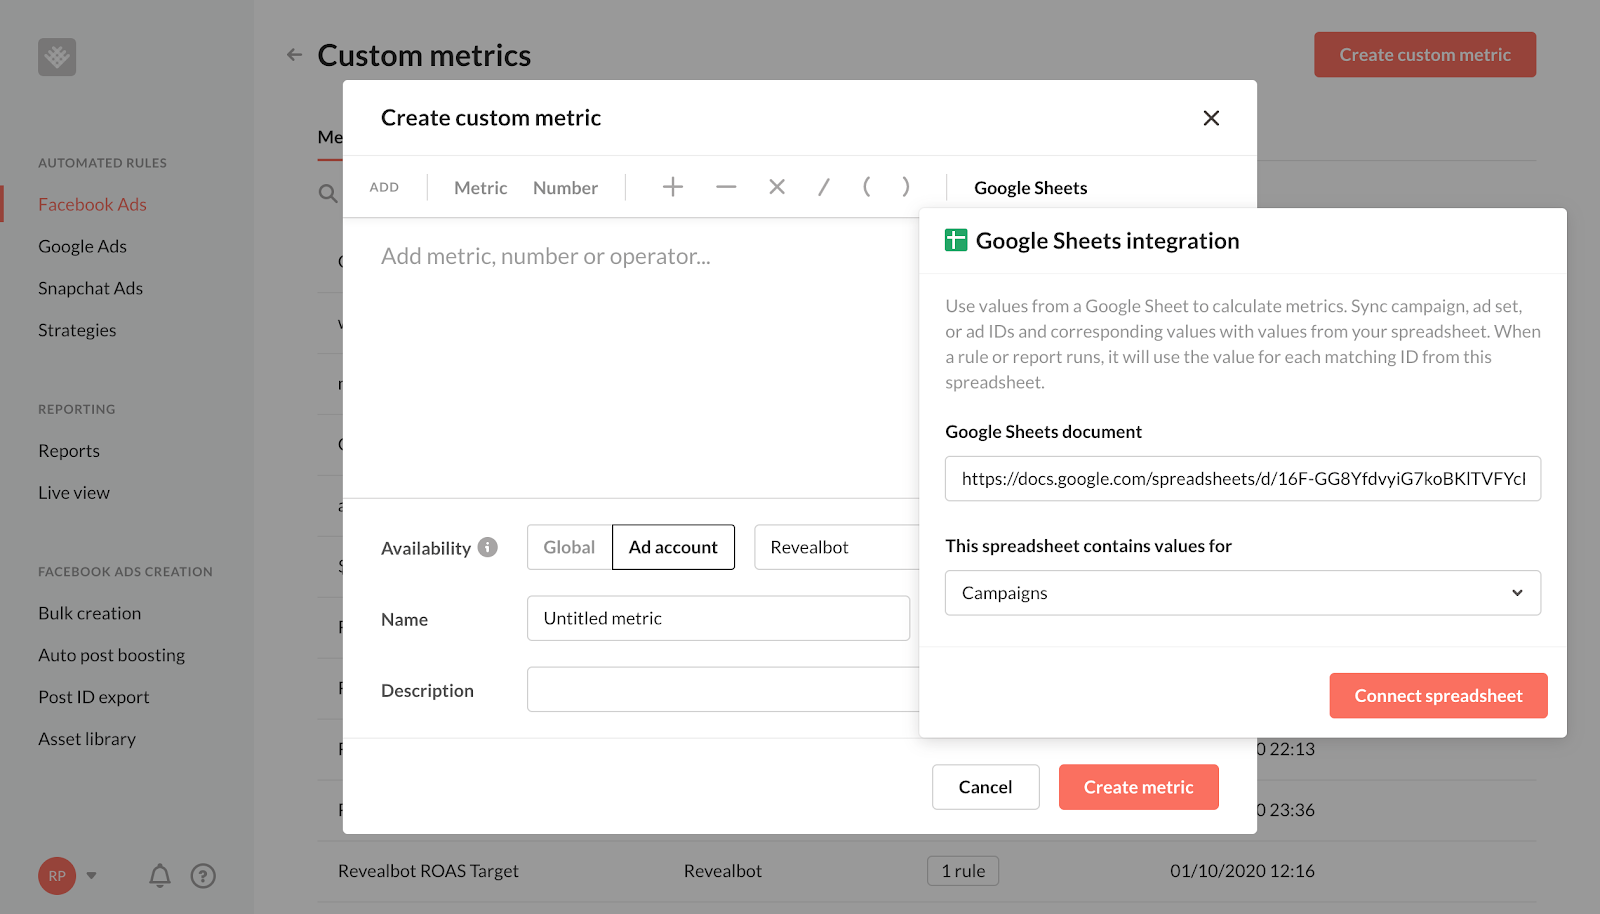Open Bulk creation in the sidebar
Viewport: 1600px width, 914px height.
click(90, 613)
